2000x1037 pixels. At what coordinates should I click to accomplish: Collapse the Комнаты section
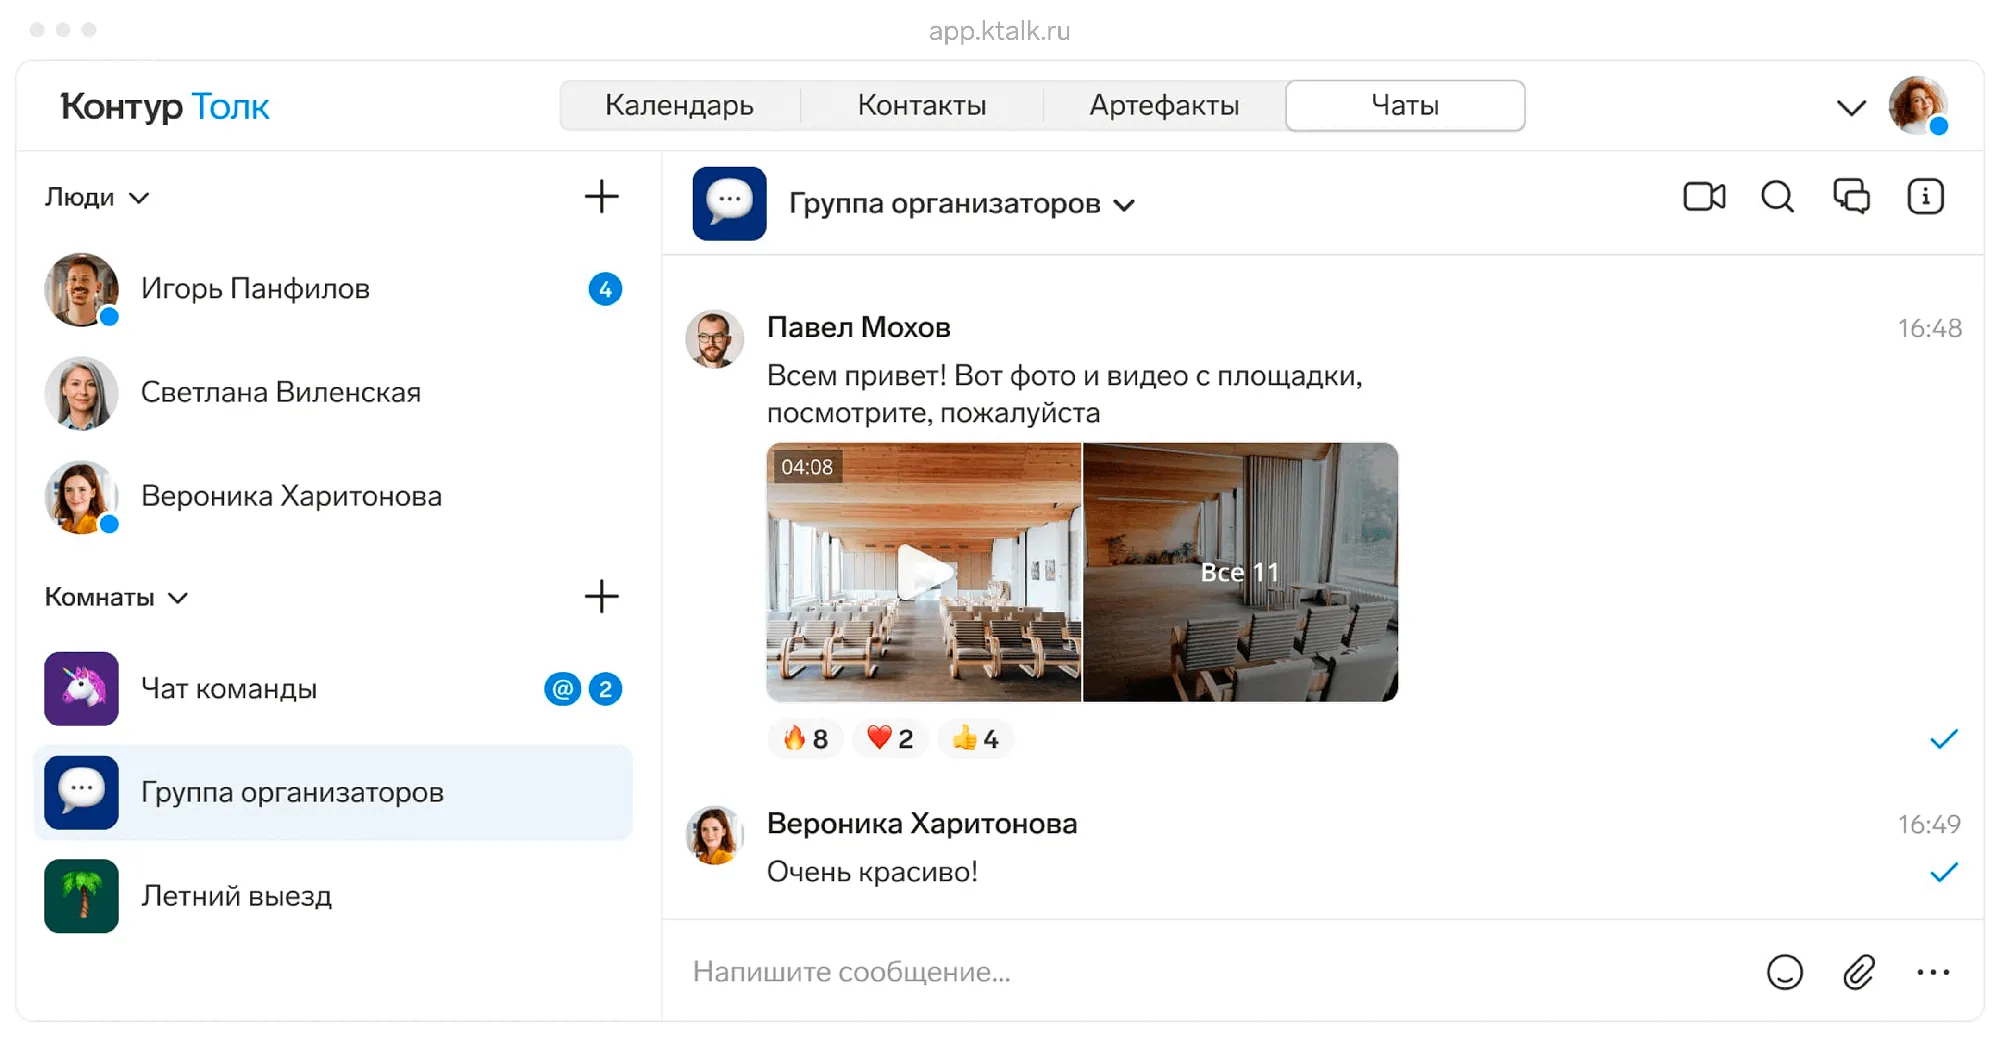(x=178, y=598)
